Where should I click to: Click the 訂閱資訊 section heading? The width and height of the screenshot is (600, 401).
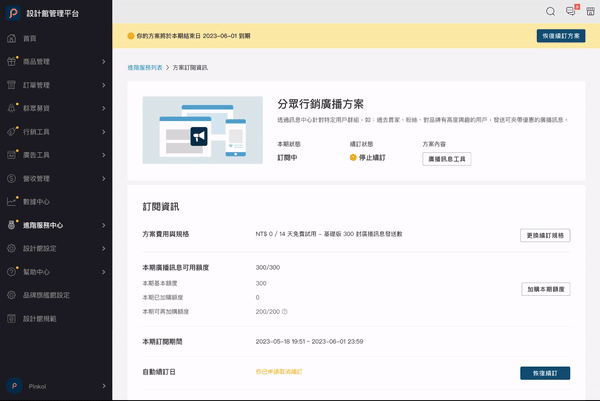pos(161,207)
